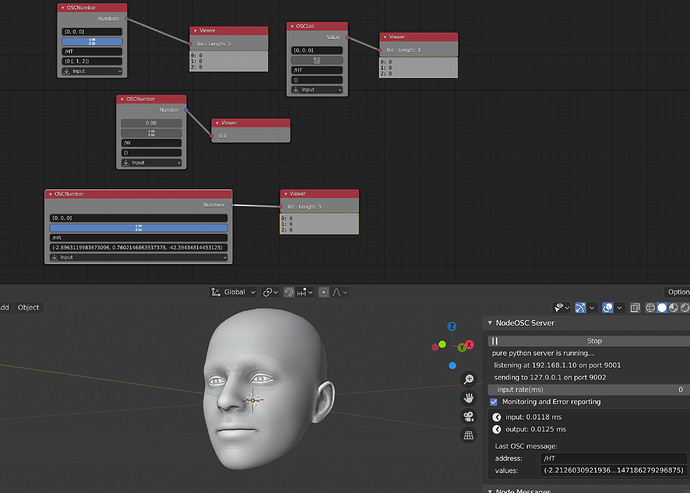The image size is (690, 493).
Task: Open Input direction dropdown in /W node
Action: 151,163
